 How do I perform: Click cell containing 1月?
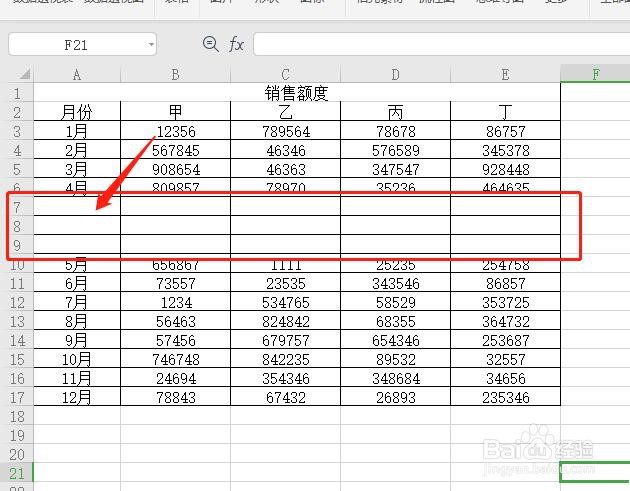click(77, 131)
